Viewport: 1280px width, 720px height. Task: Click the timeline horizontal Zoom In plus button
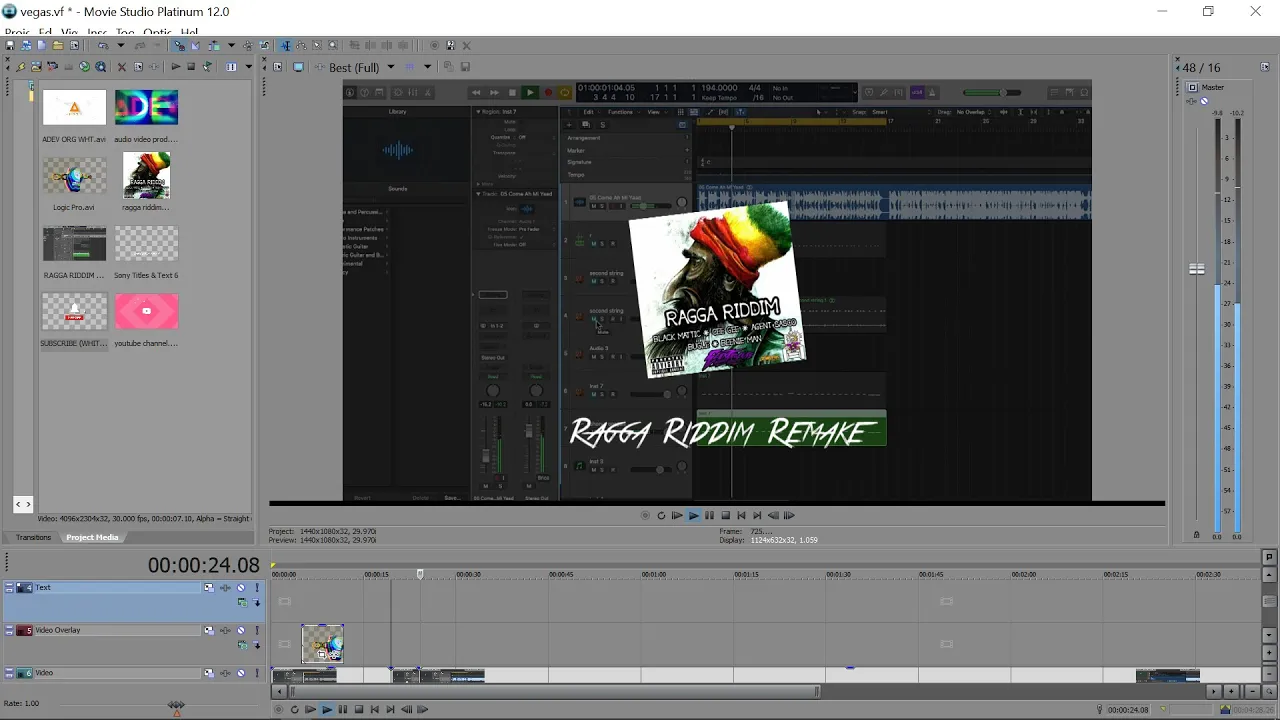1231,691
